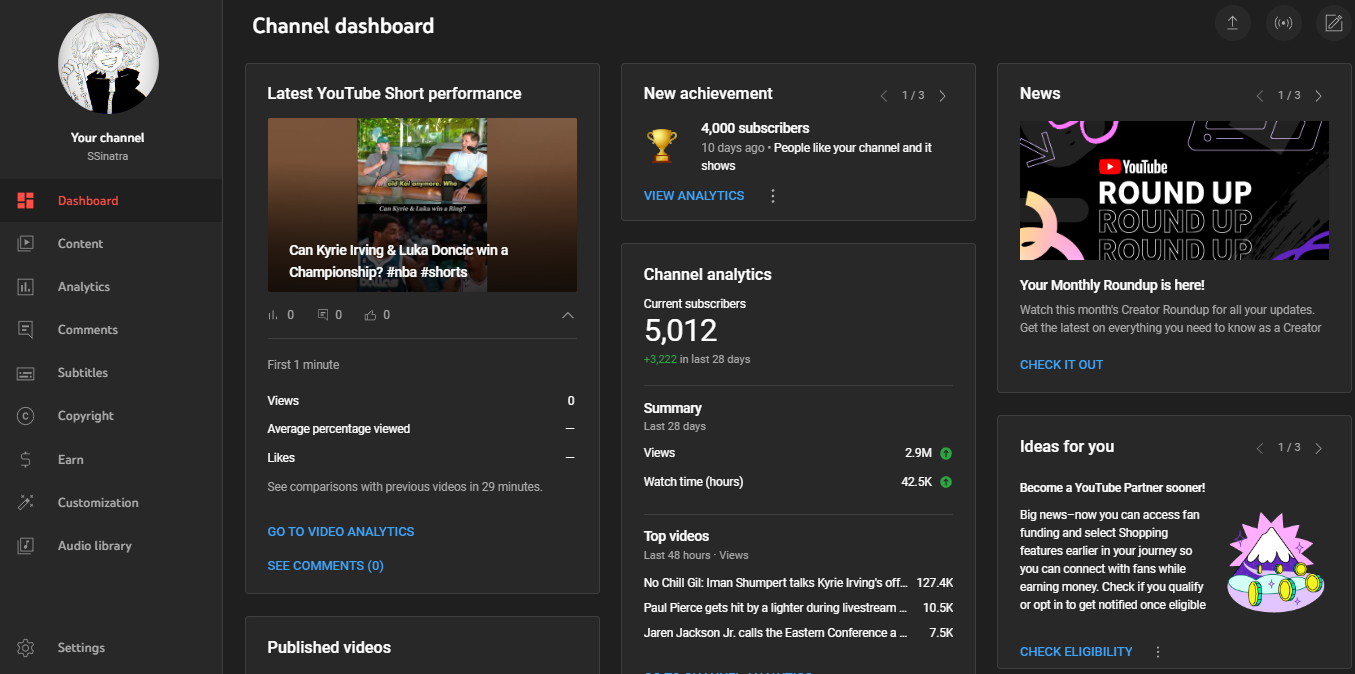Click VIEW ANALYTICS in achievement card

694,196
